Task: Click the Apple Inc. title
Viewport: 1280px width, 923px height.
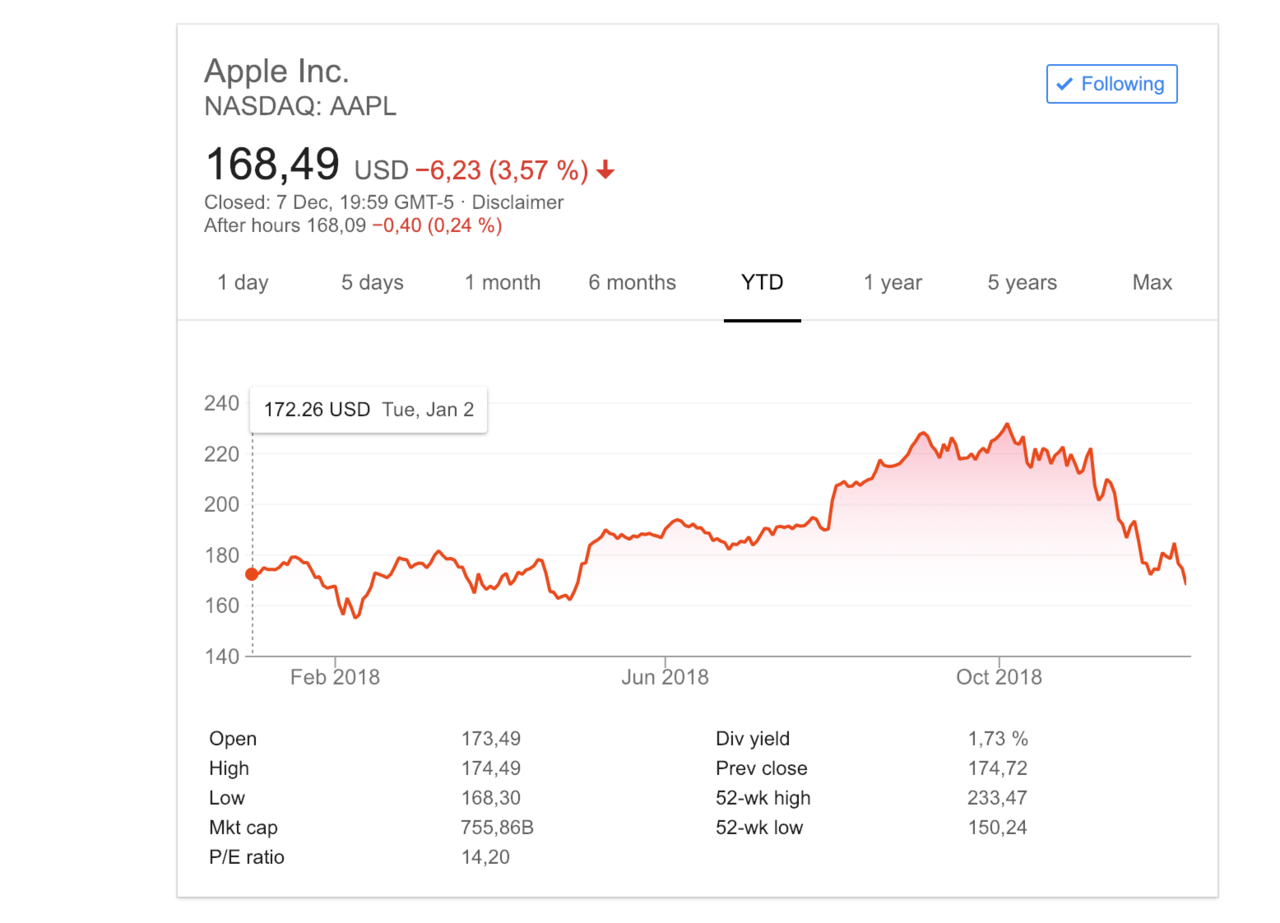Action: click(277, 71)
